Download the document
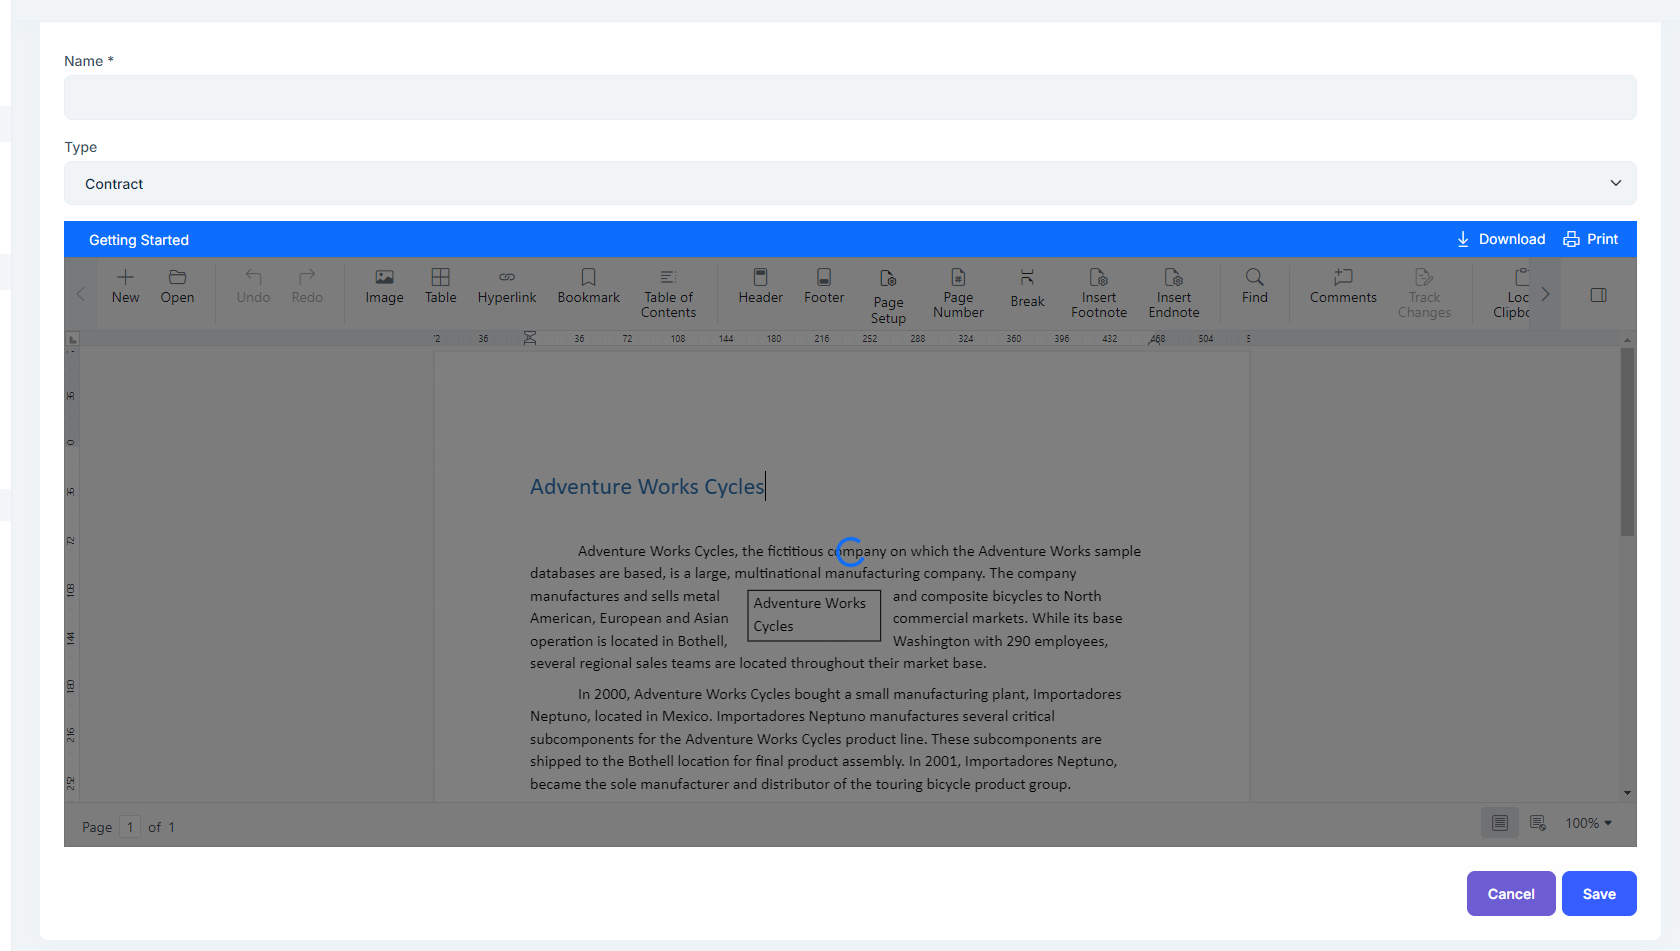 [x=1501, y=239]
